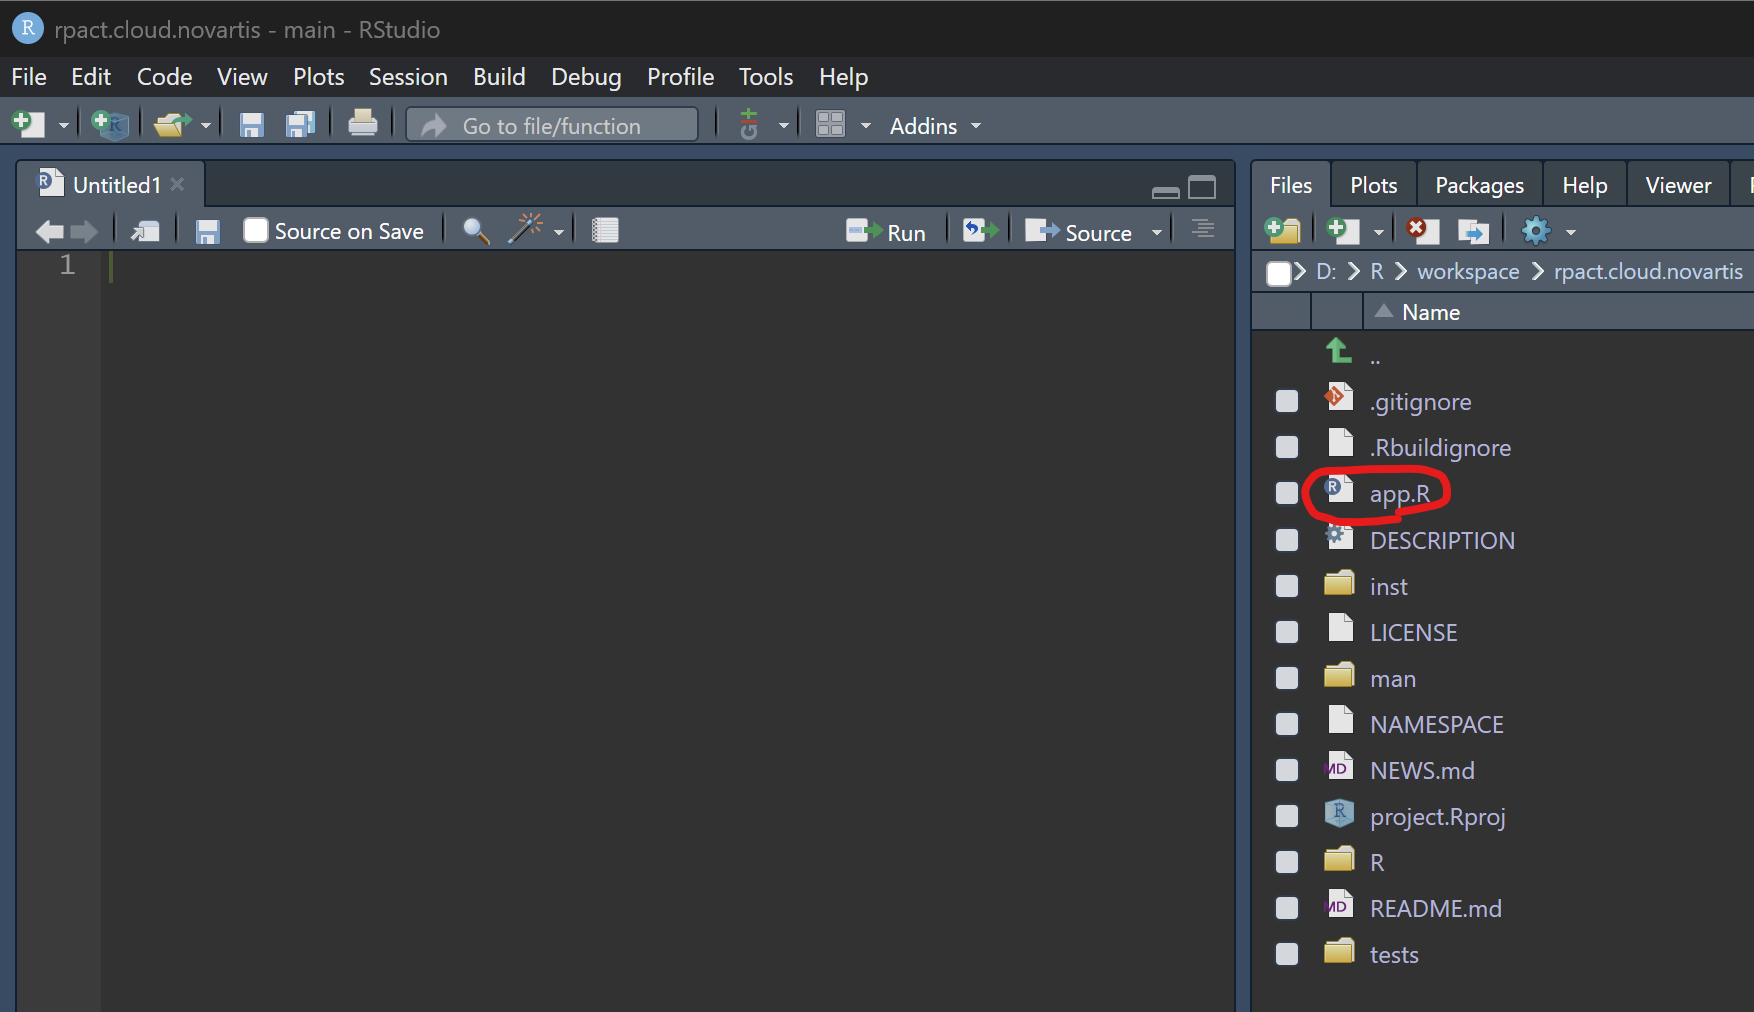Open the Run button to execute code
The height and width of the screenshot is (1012, 1754).
coord(887,230)
